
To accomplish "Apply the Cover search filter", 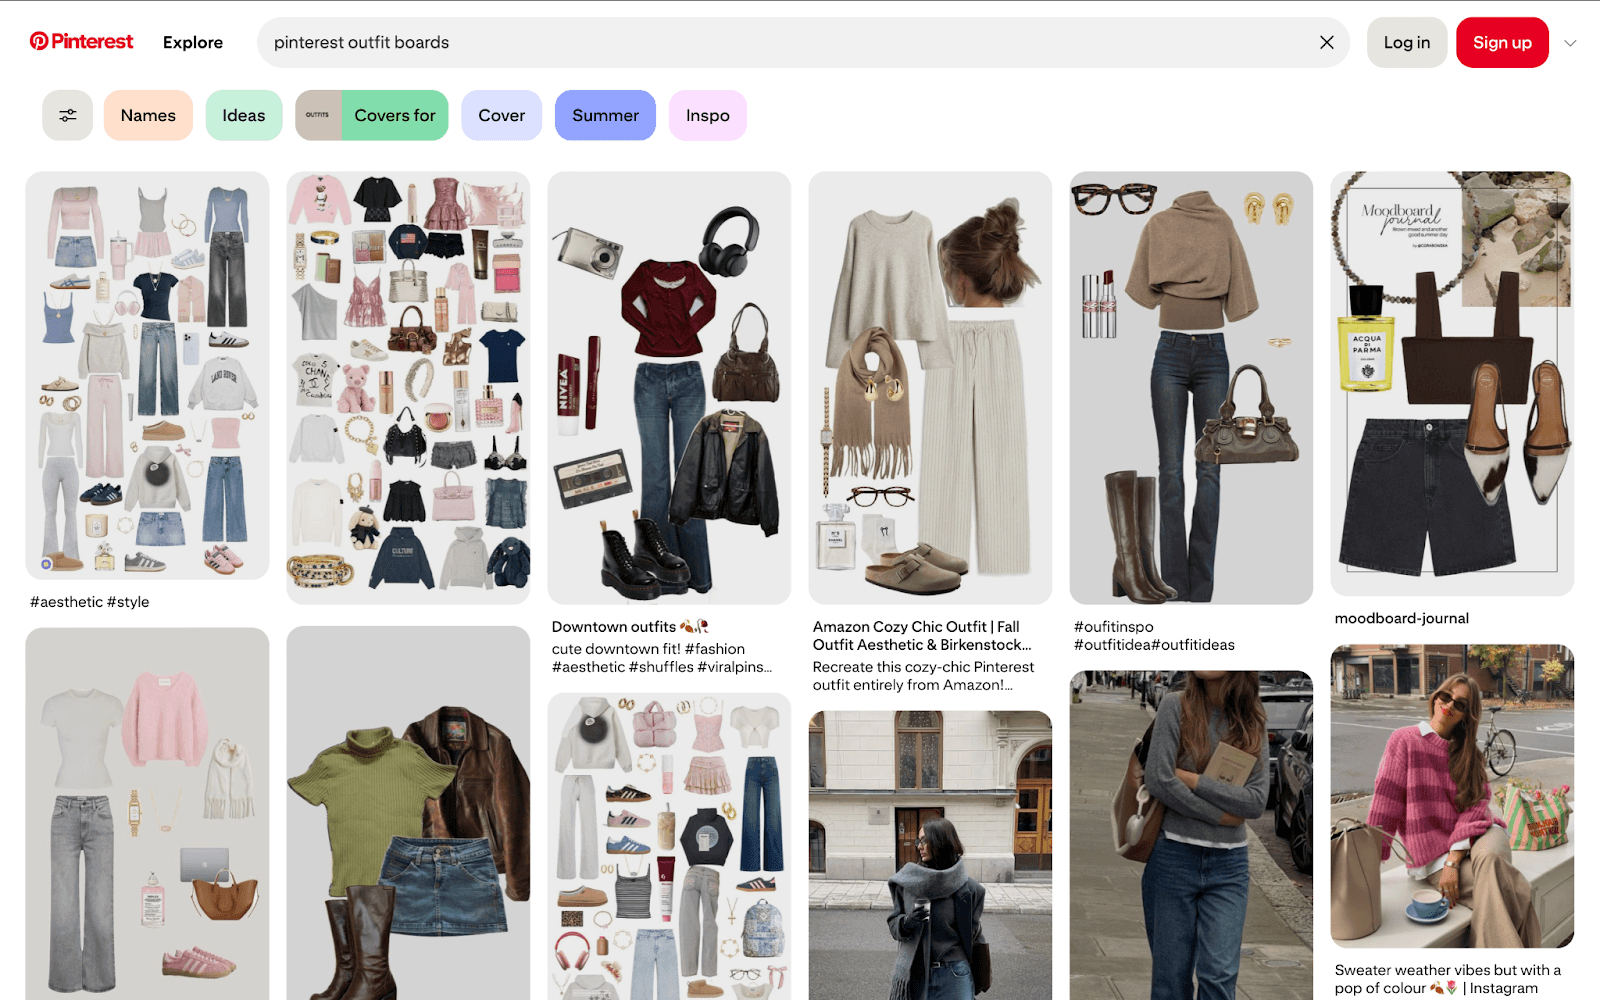I will 501,115.
